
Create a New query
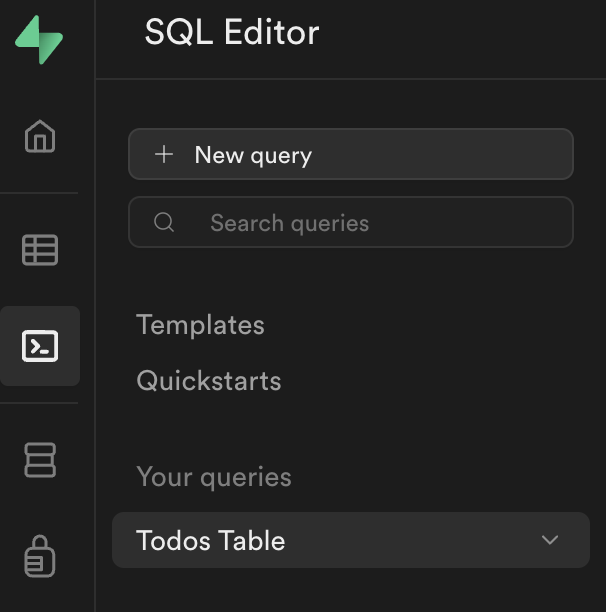click(x=350, y=155)
